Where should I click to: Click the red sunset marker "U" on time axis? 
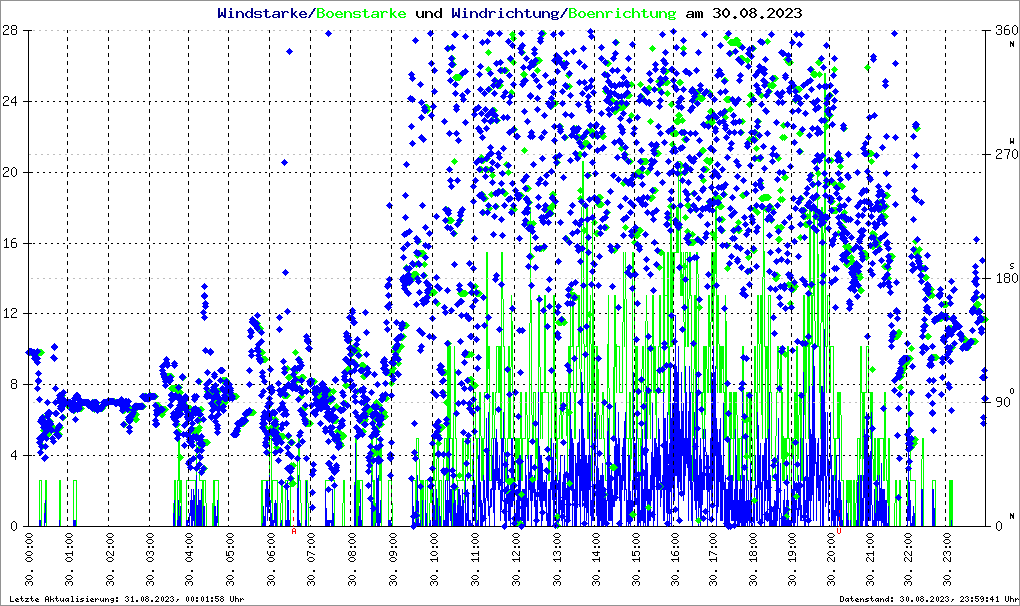838,531
